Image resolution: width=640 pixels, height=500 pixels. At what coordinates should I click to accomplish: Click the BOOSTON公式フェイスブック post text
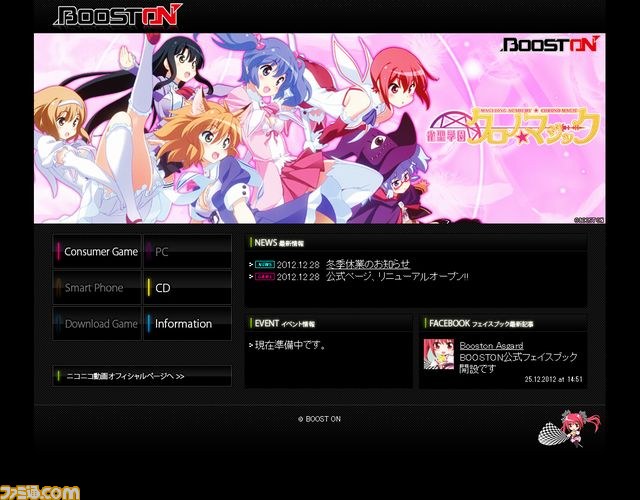point(518,363)
